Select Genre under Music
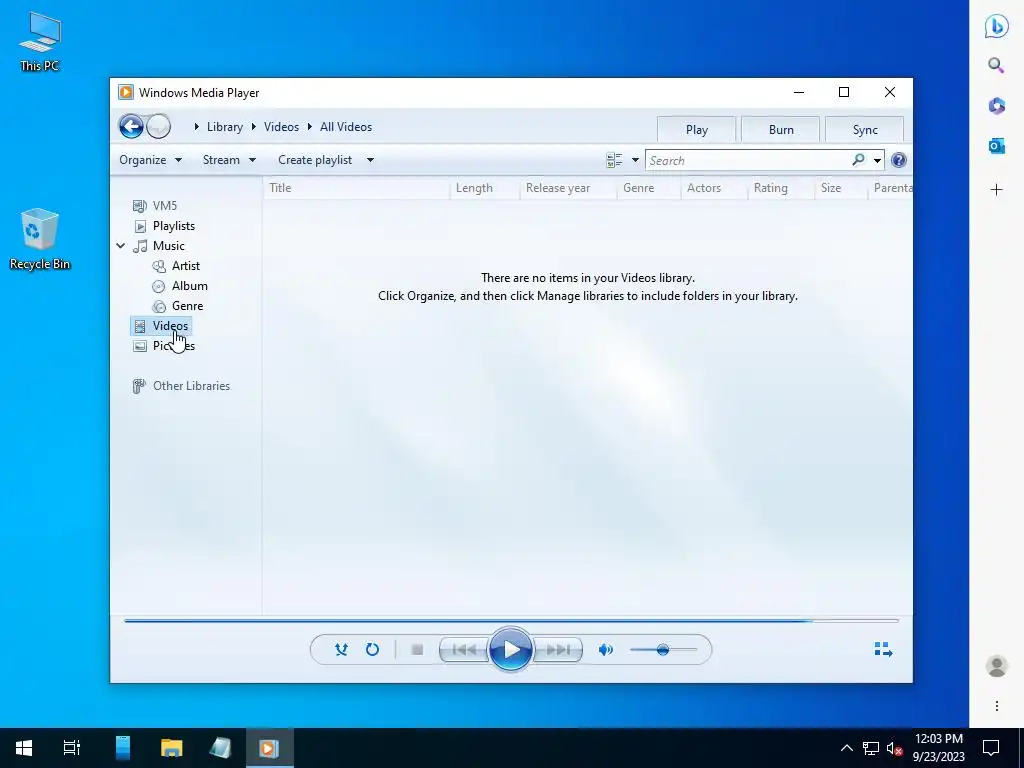 click(187, 306)
